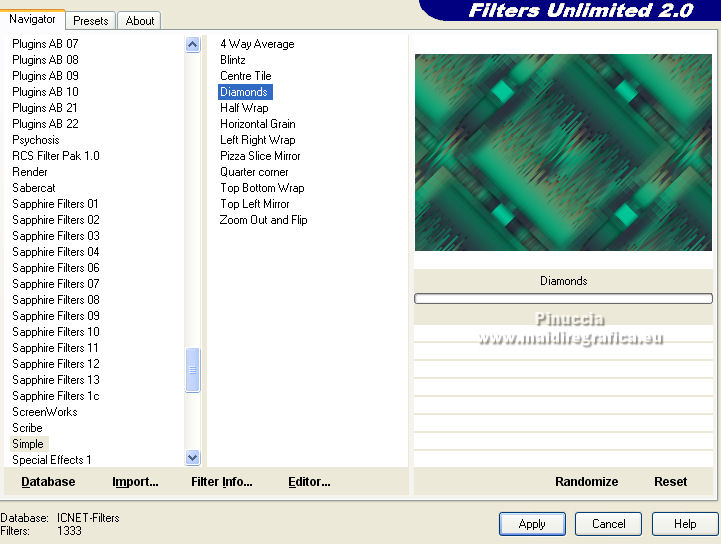
Task: Select Sapphire Filters 01
Action: coord(55,204)
